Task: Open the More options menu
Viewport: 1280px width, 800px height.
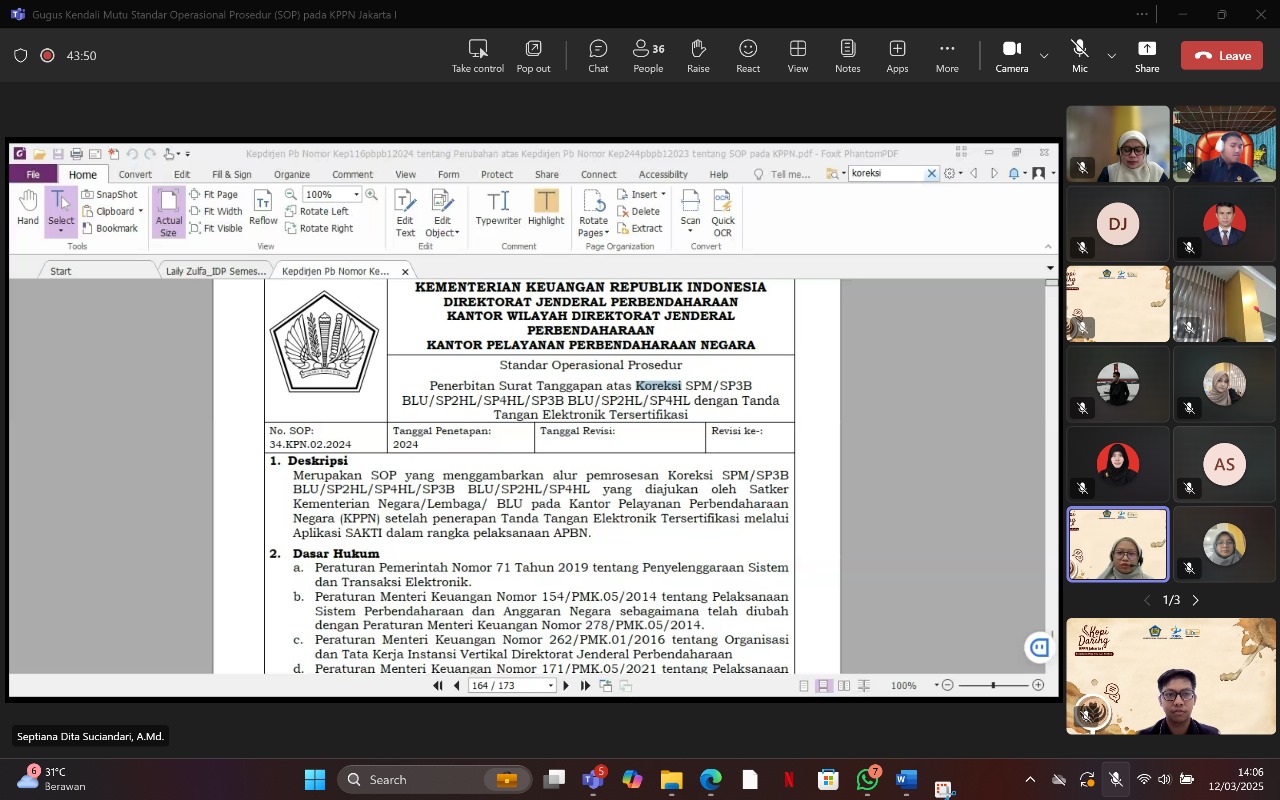Action: tap(947, 56)
